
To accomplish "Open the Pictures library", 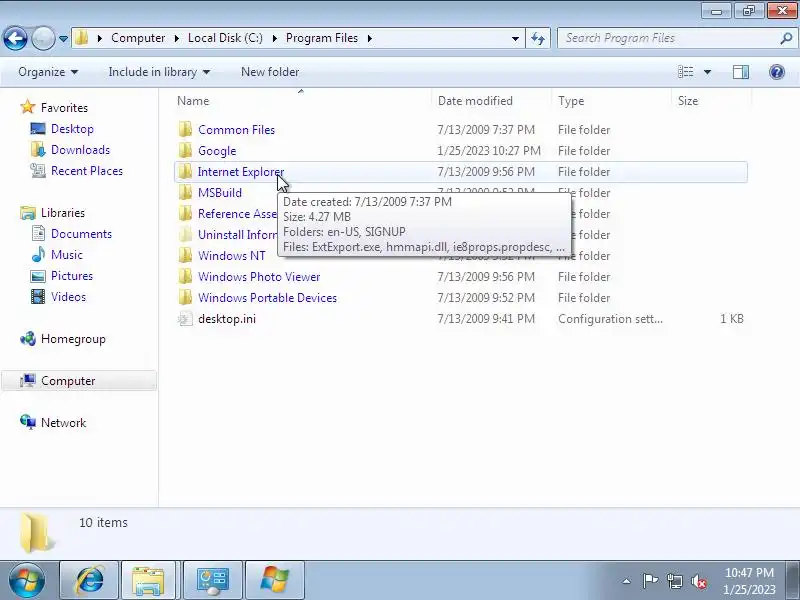I will click(71, 276).
